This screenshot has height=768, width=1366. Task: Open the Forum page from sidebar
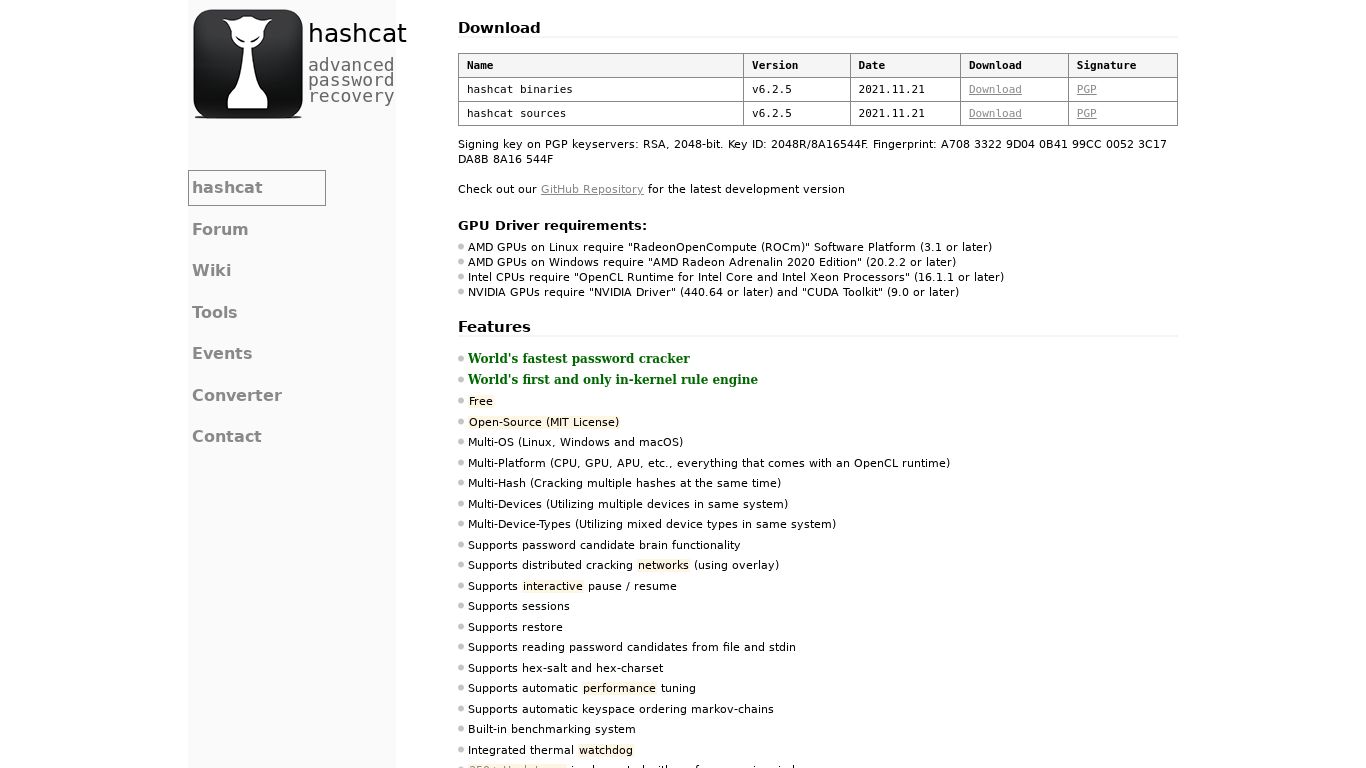tap(220, 229)
